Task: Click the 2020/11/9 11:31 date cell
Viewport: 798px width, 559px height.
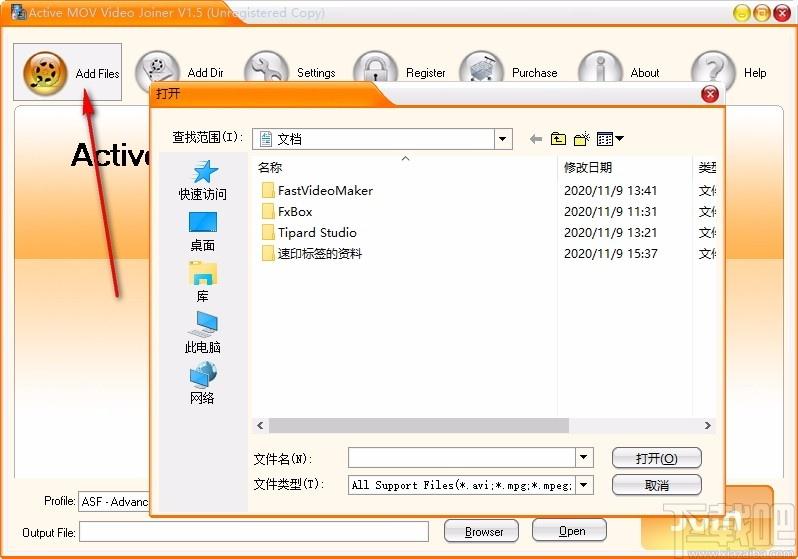Action: (x=611, y=211)
